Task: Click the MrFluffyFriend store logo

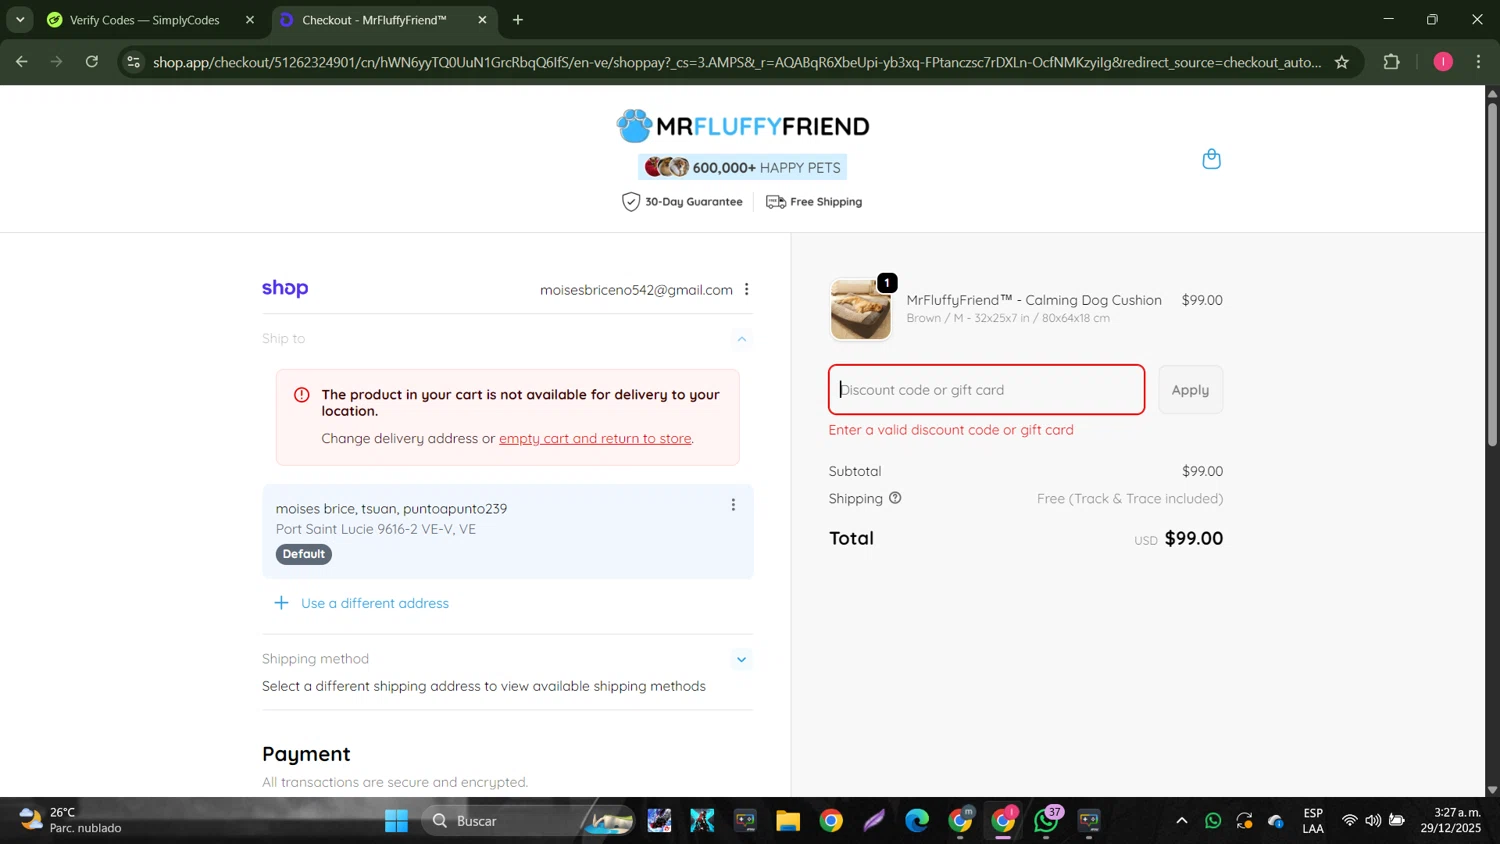Action: (743, 126)
